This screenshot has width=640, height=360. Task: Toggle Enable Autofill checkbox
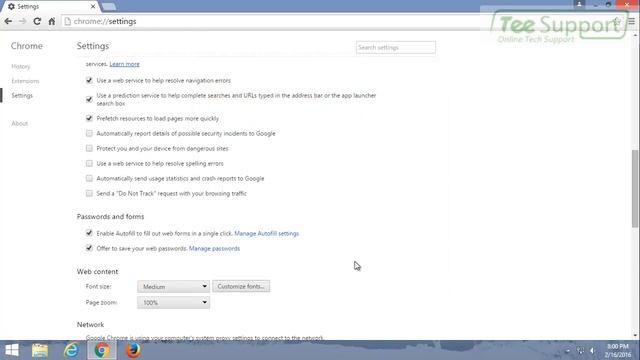click(x=89, y=233)
